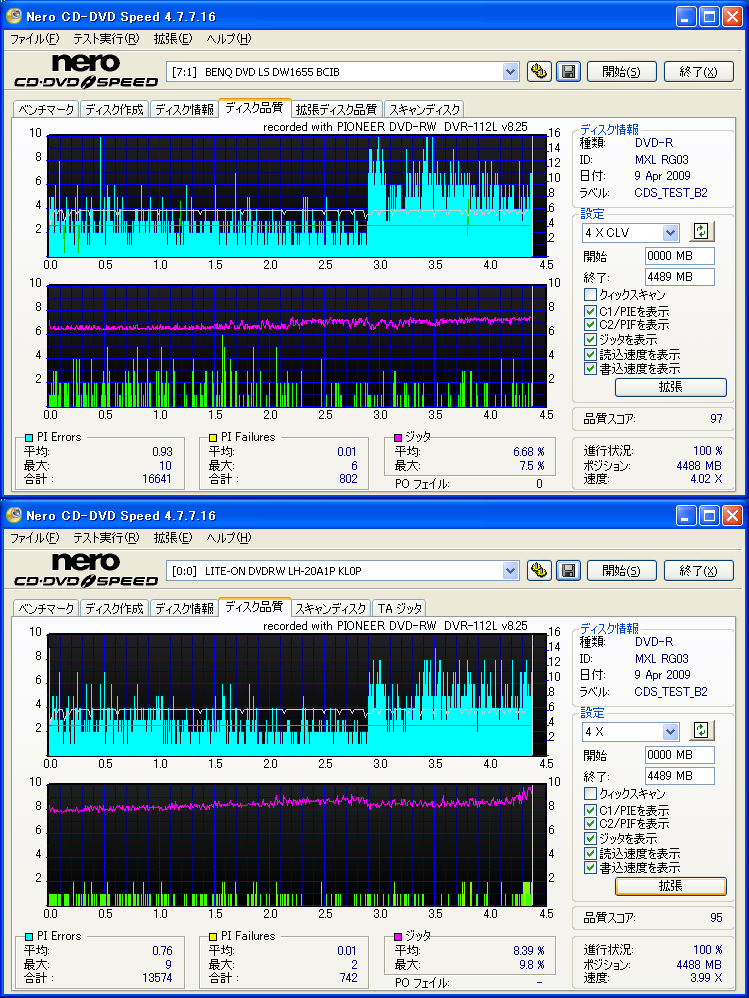Toggle 書込速度を表示 checkbox in BENQ window
The width and height of the screenshot is (749, 998).
click(x=590, y=369)
